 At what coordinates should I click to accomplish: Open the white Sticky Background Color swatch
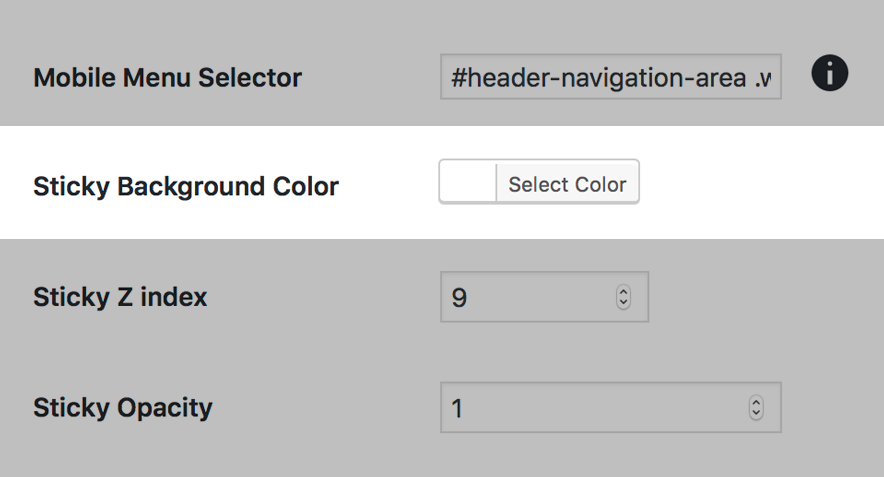coord(468,184)
